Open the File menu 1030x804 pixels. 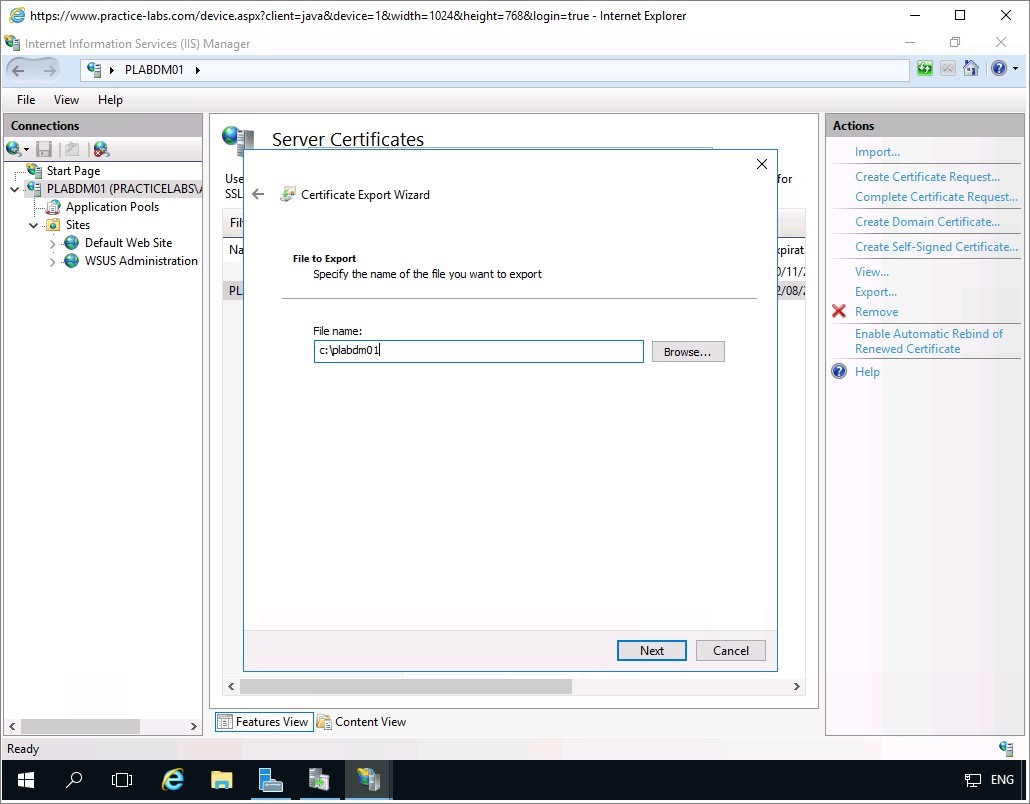(26, 100)
